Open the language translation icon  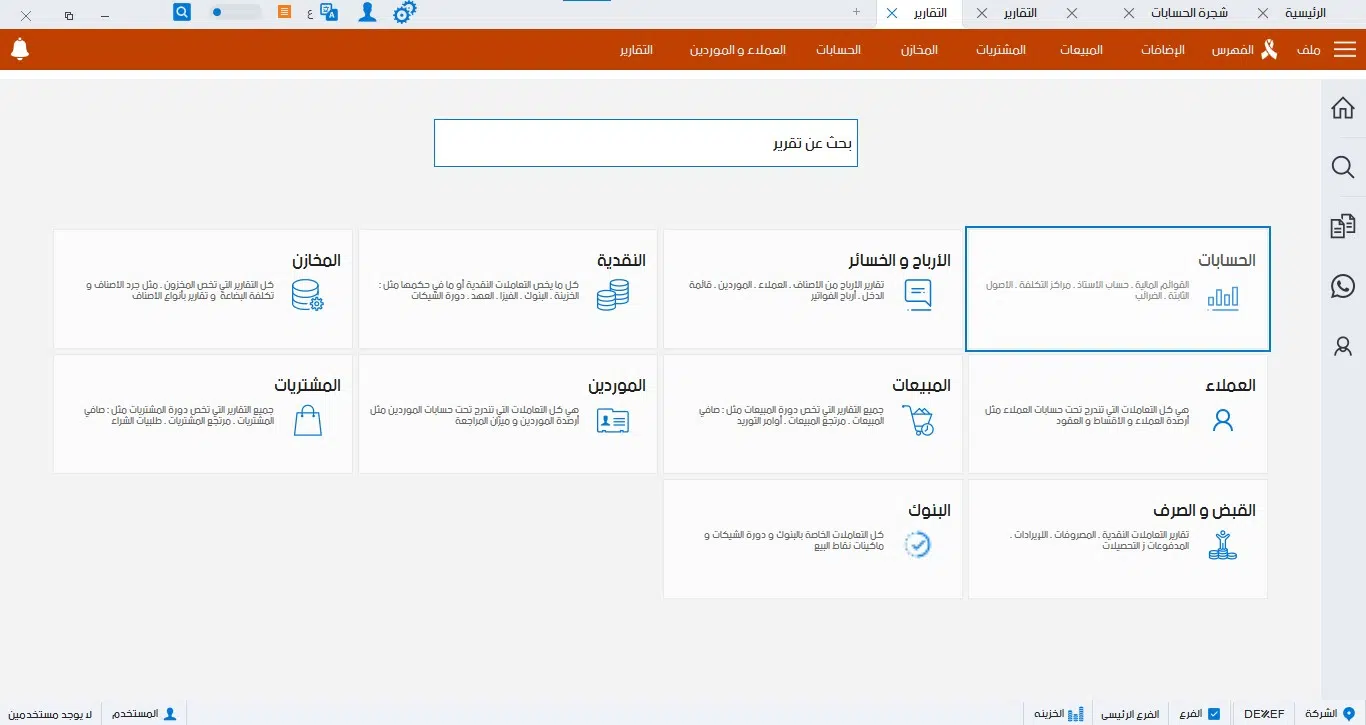point(328,13)
